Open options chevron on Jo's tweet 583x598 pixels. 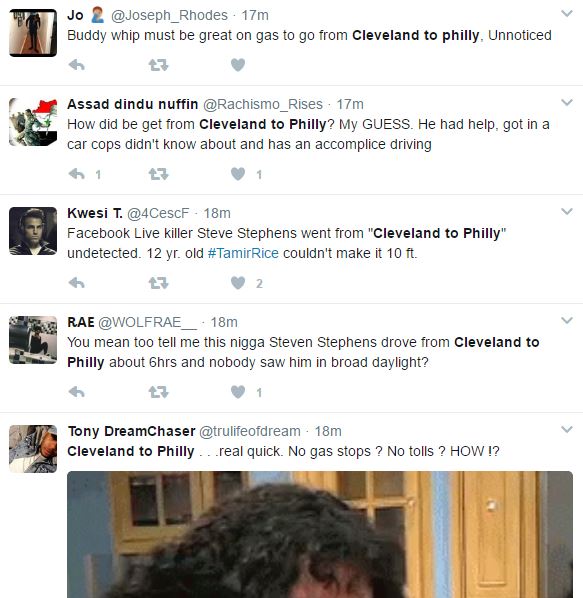click(x=567, y=14)
